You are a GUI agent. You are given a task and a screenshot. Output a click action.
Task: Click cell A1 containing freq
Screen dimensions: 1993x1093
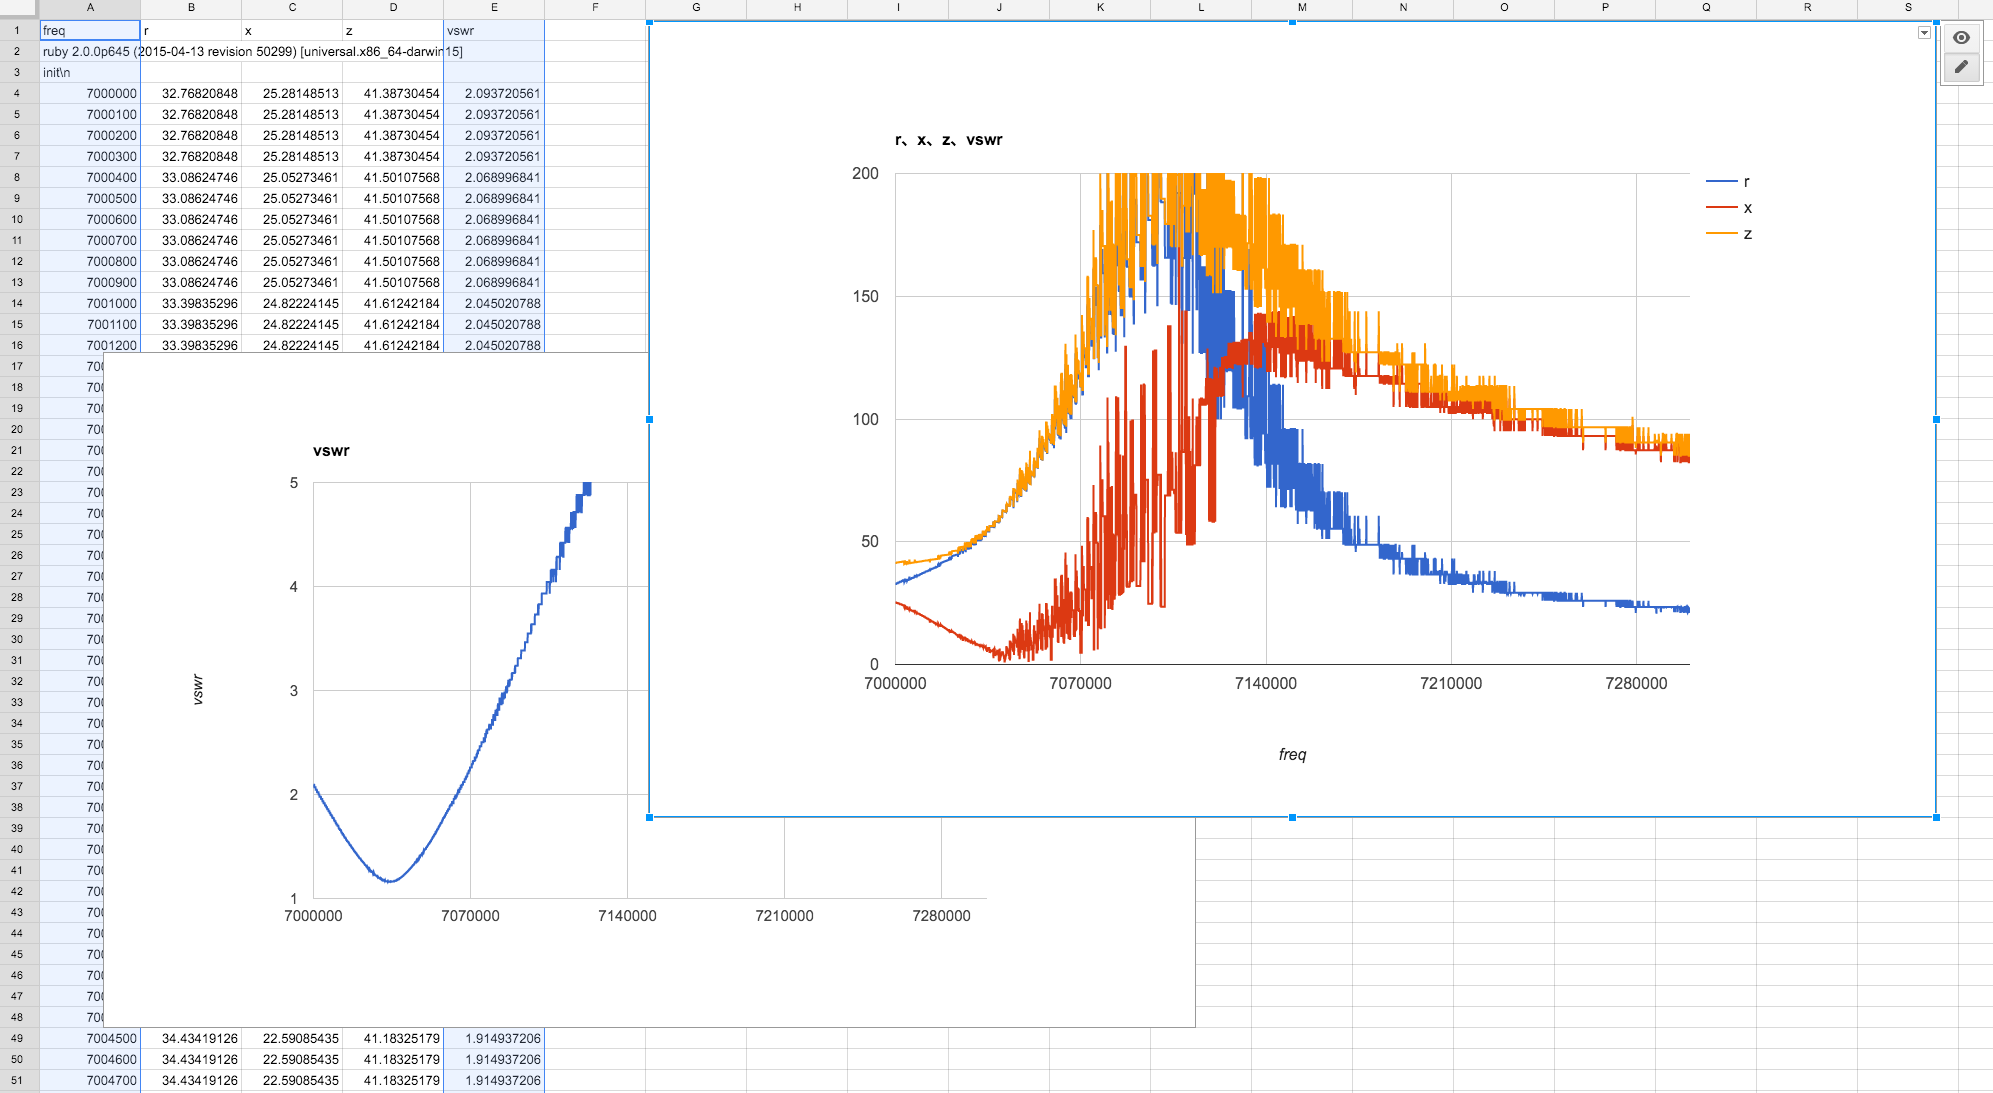point(90,30)
